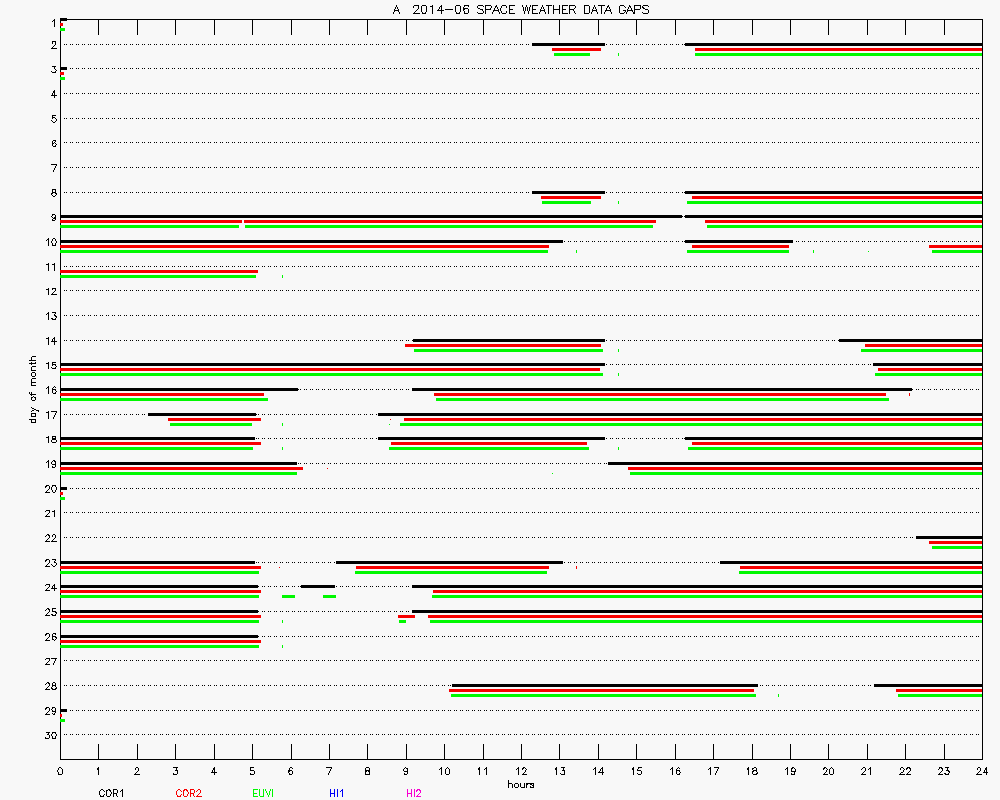This screenshot has width=1000, height=800.
Task: Click the day 30 label on y-axis
Action: click(50, 735)
